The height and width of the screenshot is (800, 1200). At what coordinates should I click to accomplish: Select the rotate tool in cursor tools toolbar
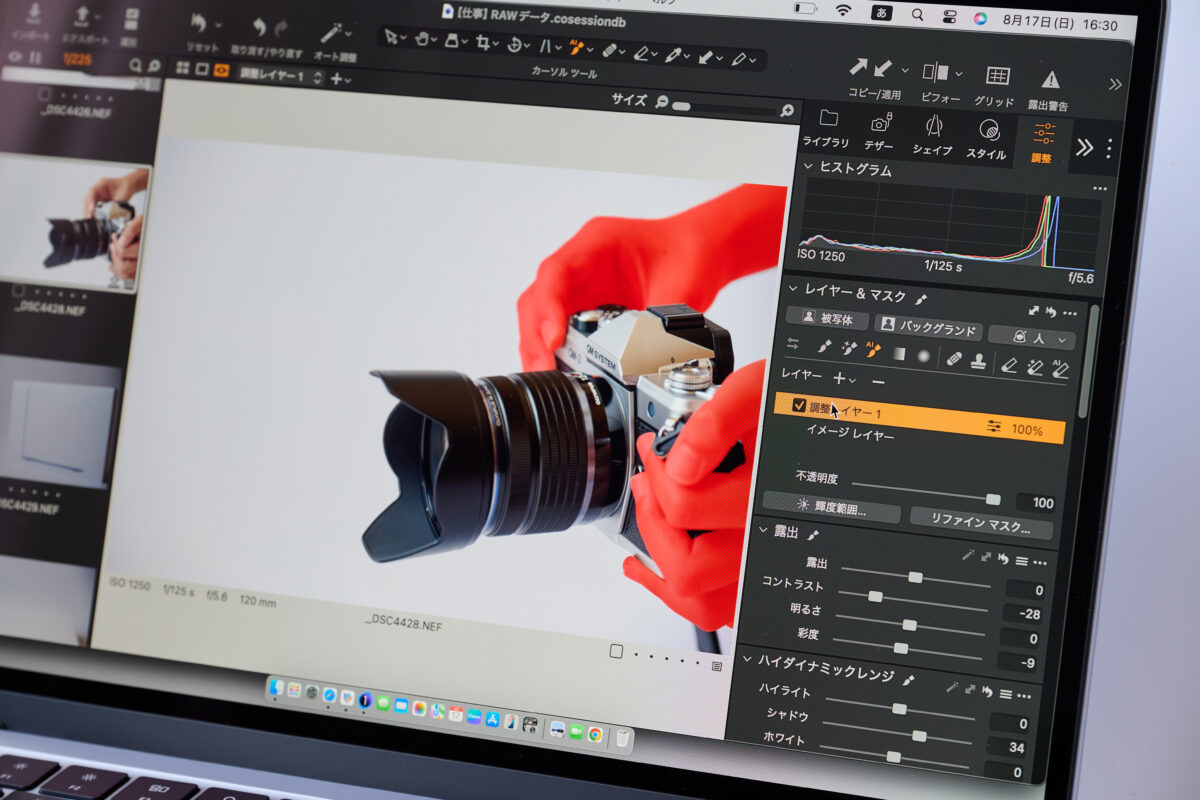tap(514, 44)
